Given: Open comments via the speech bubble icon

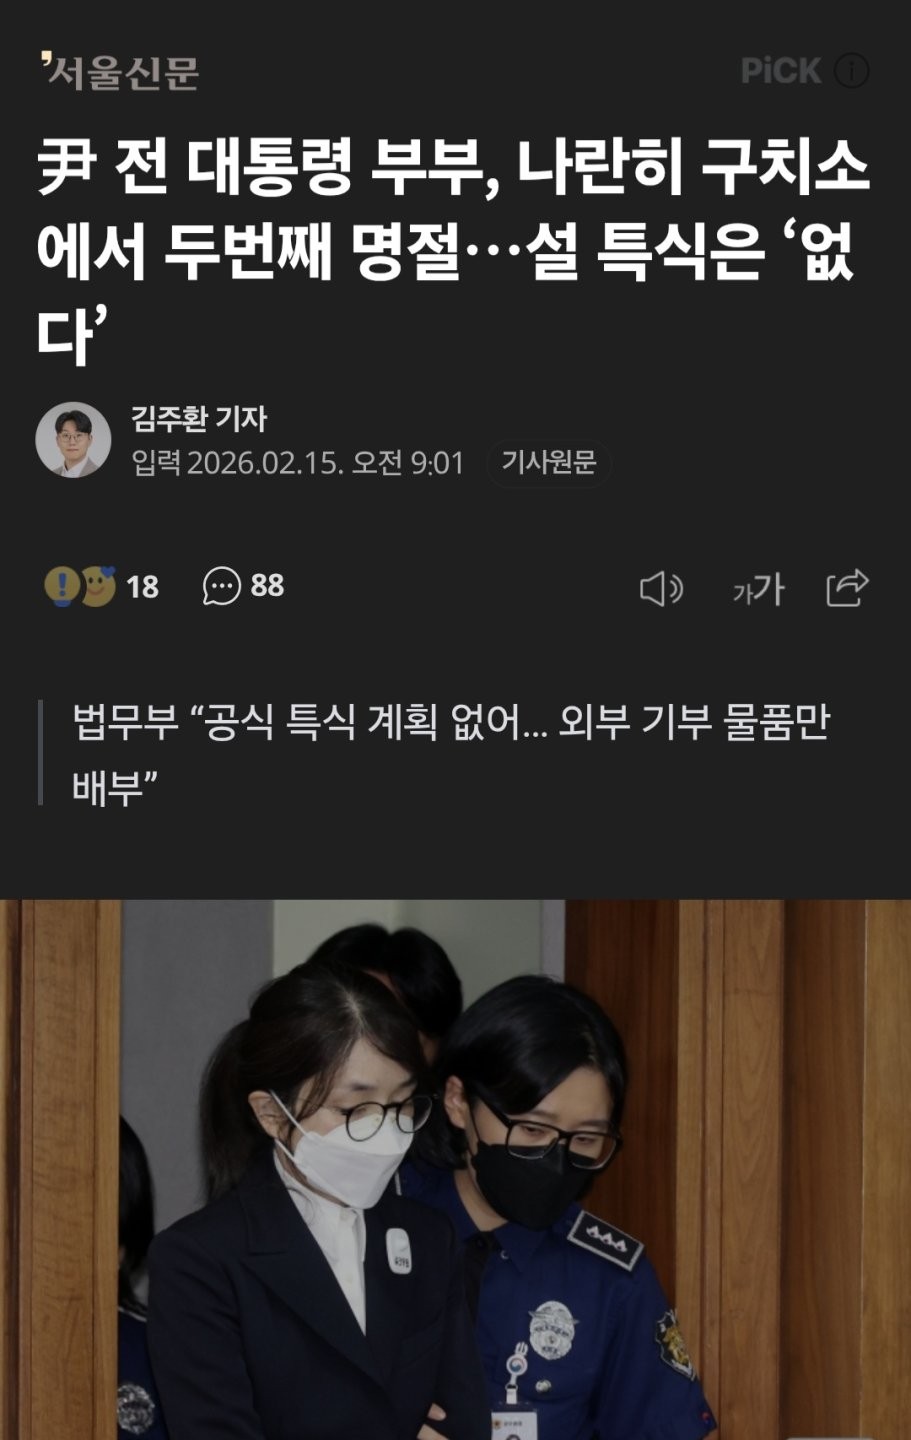Looking at the screenshot, I should click(222, 587).
